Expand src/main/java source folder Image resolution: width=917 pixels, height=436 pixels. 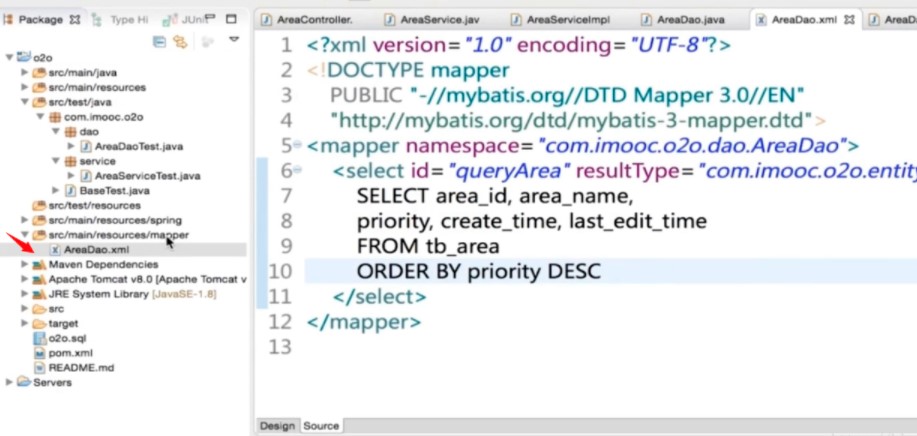point(25,73)
